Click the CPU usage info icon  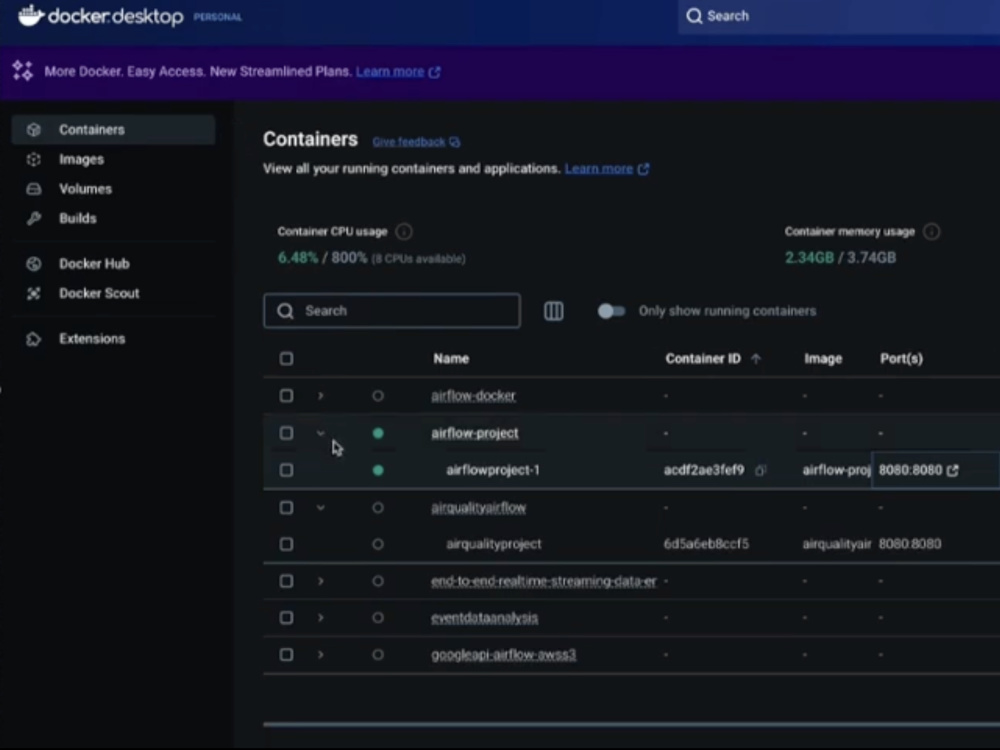click(x=404, y=232)
